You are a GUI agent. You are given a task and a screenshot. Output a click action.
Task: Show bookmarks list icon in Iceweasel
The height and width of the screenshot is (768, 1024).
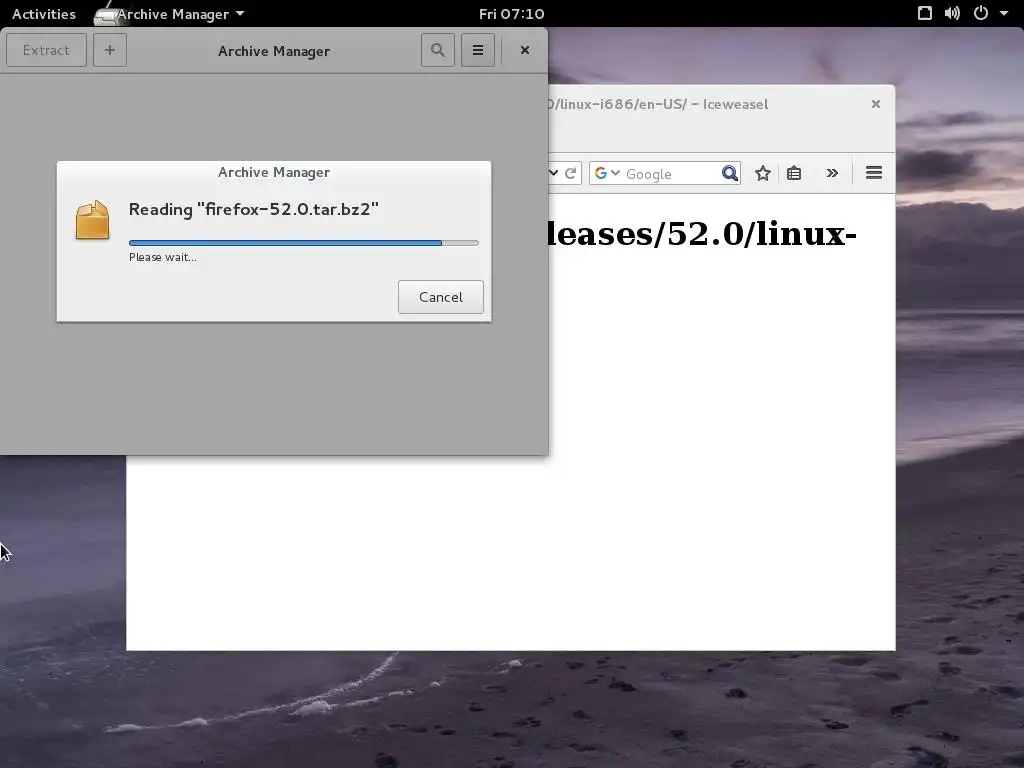(794, 173)
